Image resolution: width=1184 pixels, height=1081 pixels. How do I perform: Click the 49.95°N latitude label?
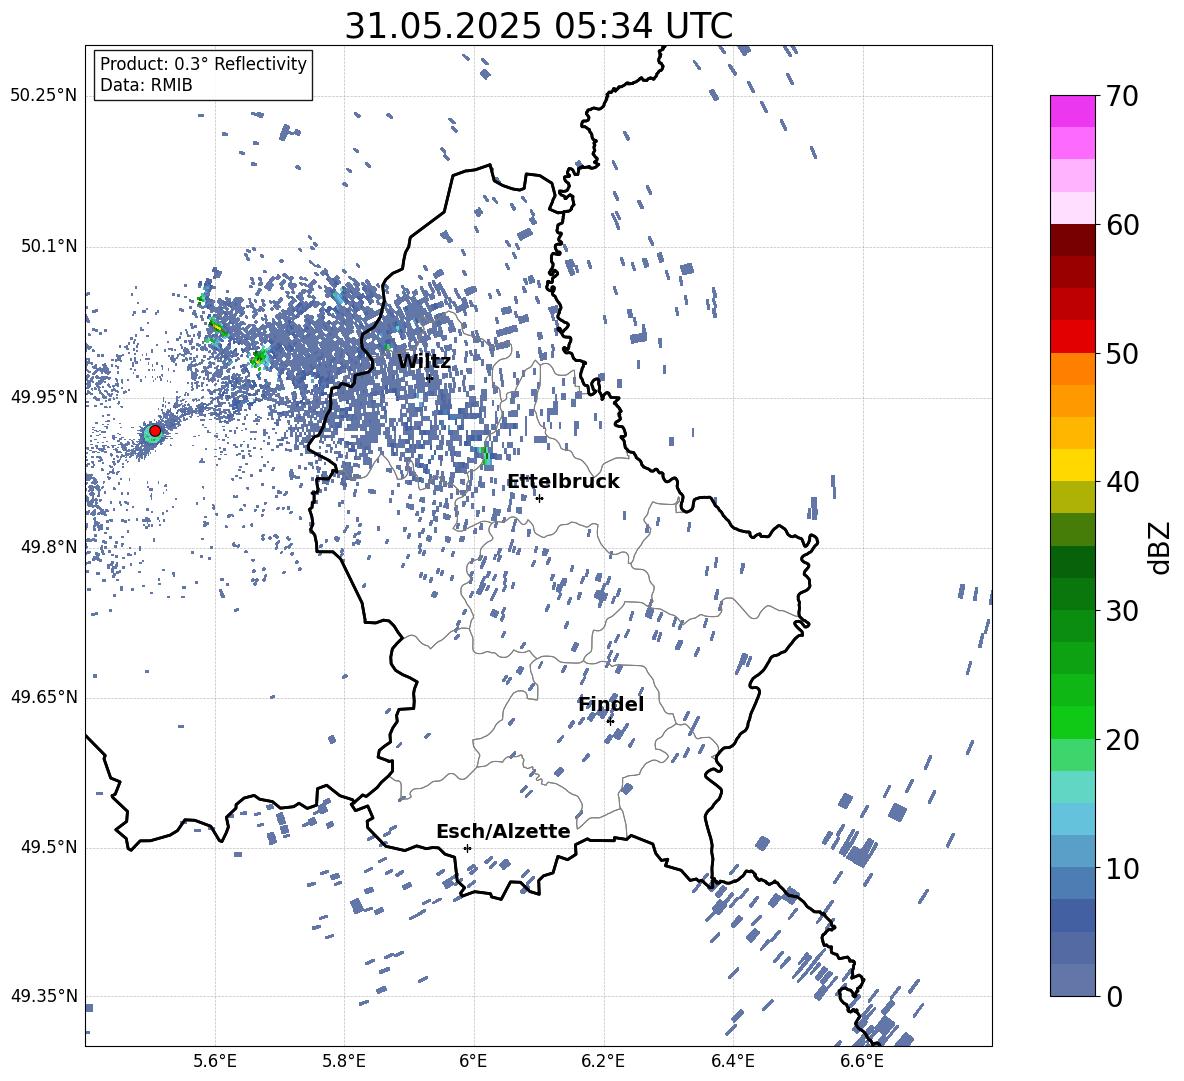click(x=43, y=396)
